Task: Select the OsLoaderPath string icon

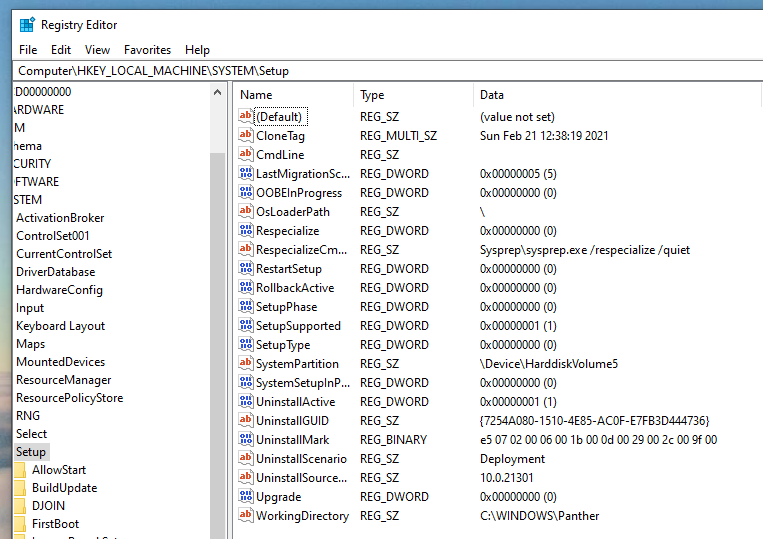Action: [x=246, y=211]
